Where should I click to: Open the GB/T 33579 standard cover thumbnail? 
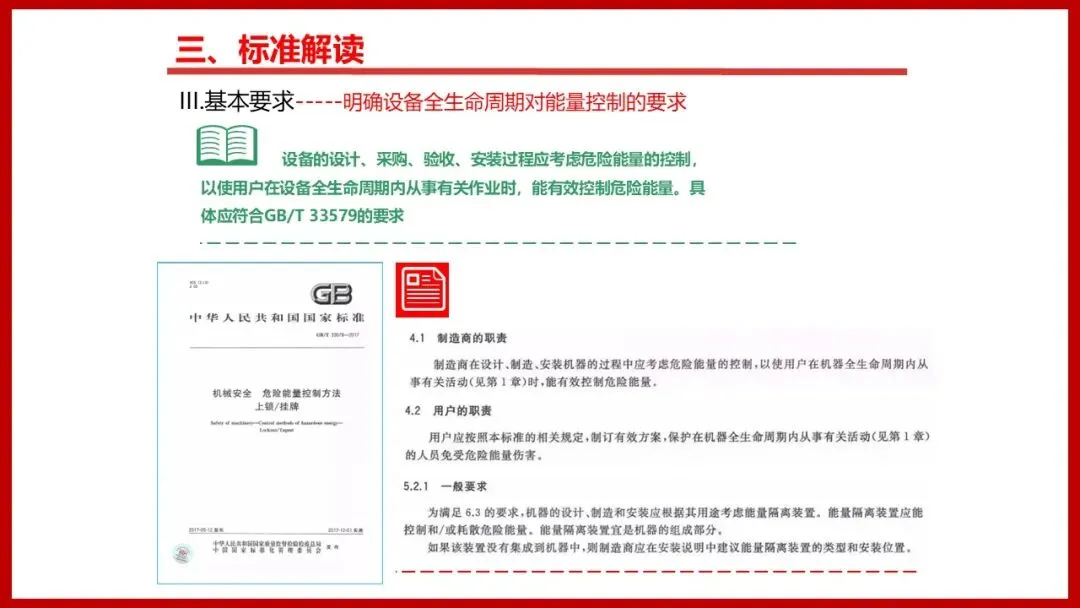pos(270,423)
